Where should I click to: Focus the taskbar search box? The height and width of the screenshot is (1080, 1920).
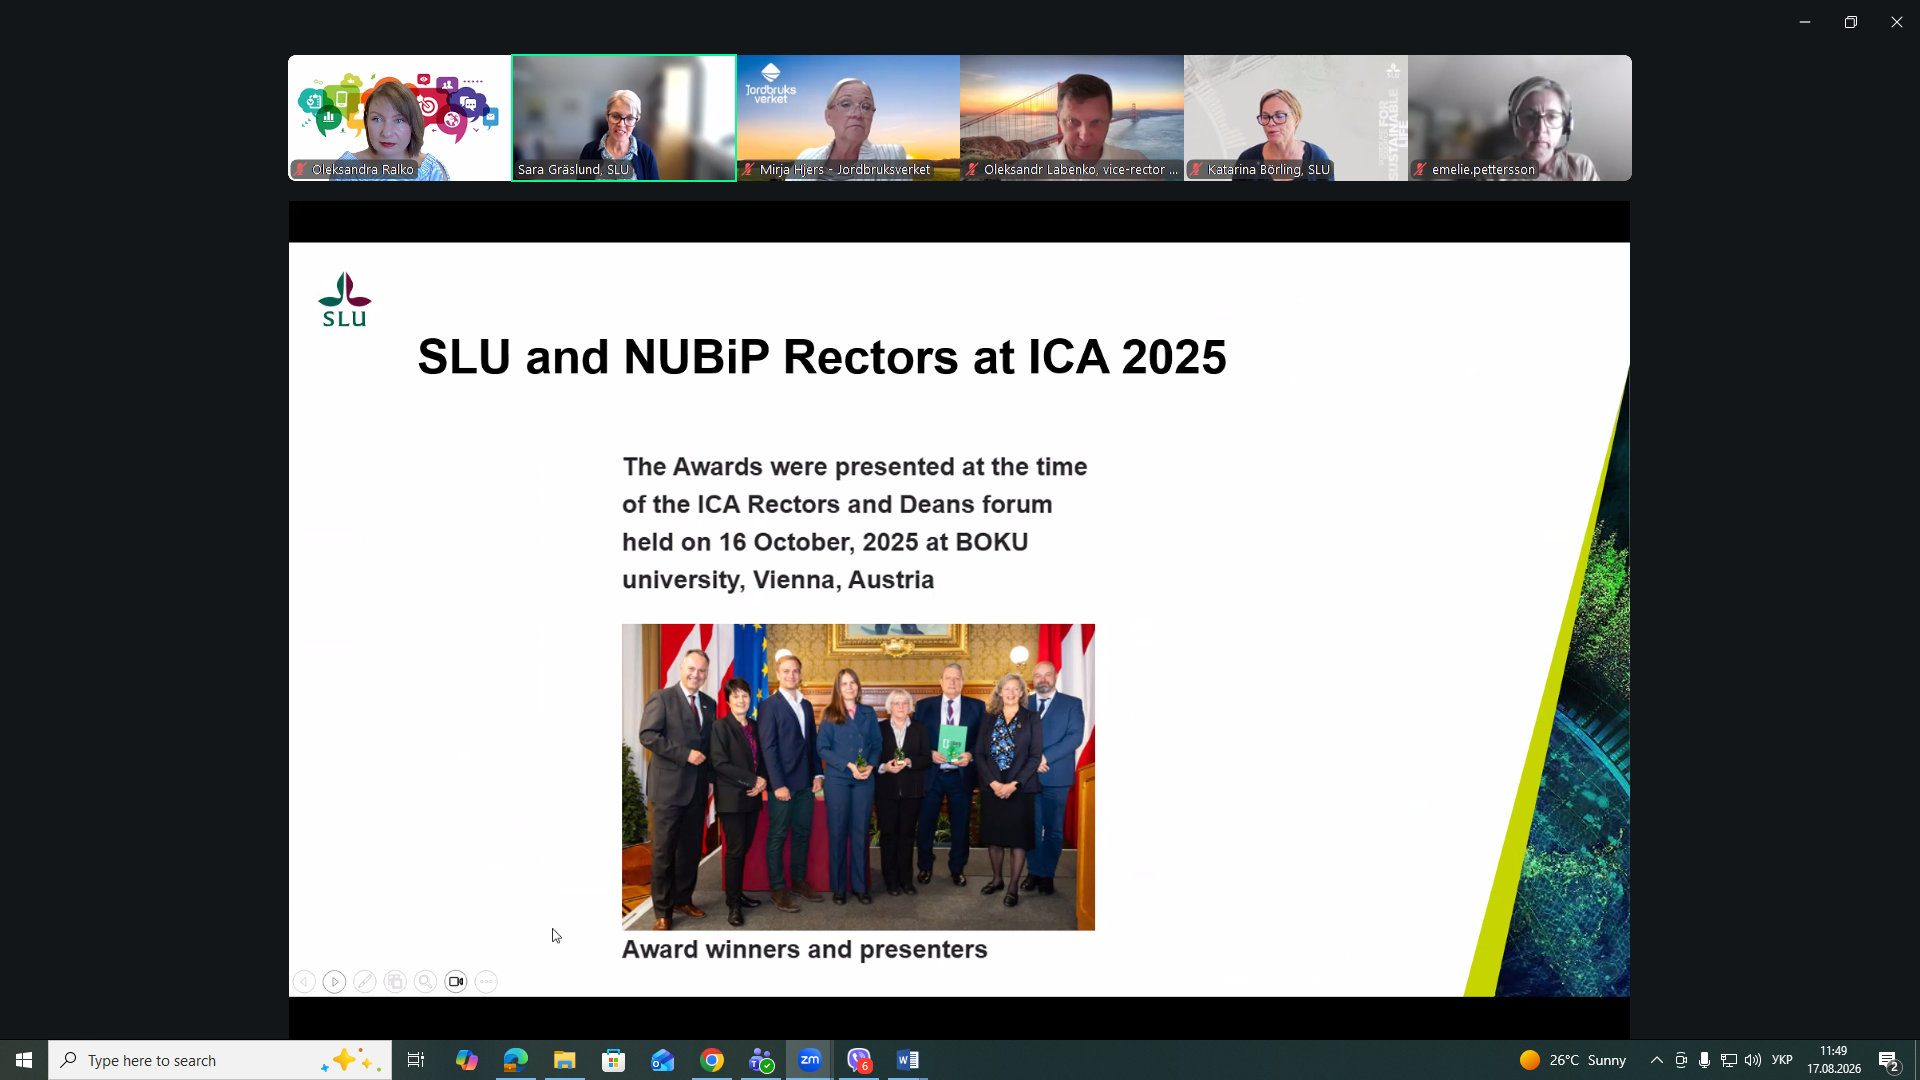pos(220,1060)
